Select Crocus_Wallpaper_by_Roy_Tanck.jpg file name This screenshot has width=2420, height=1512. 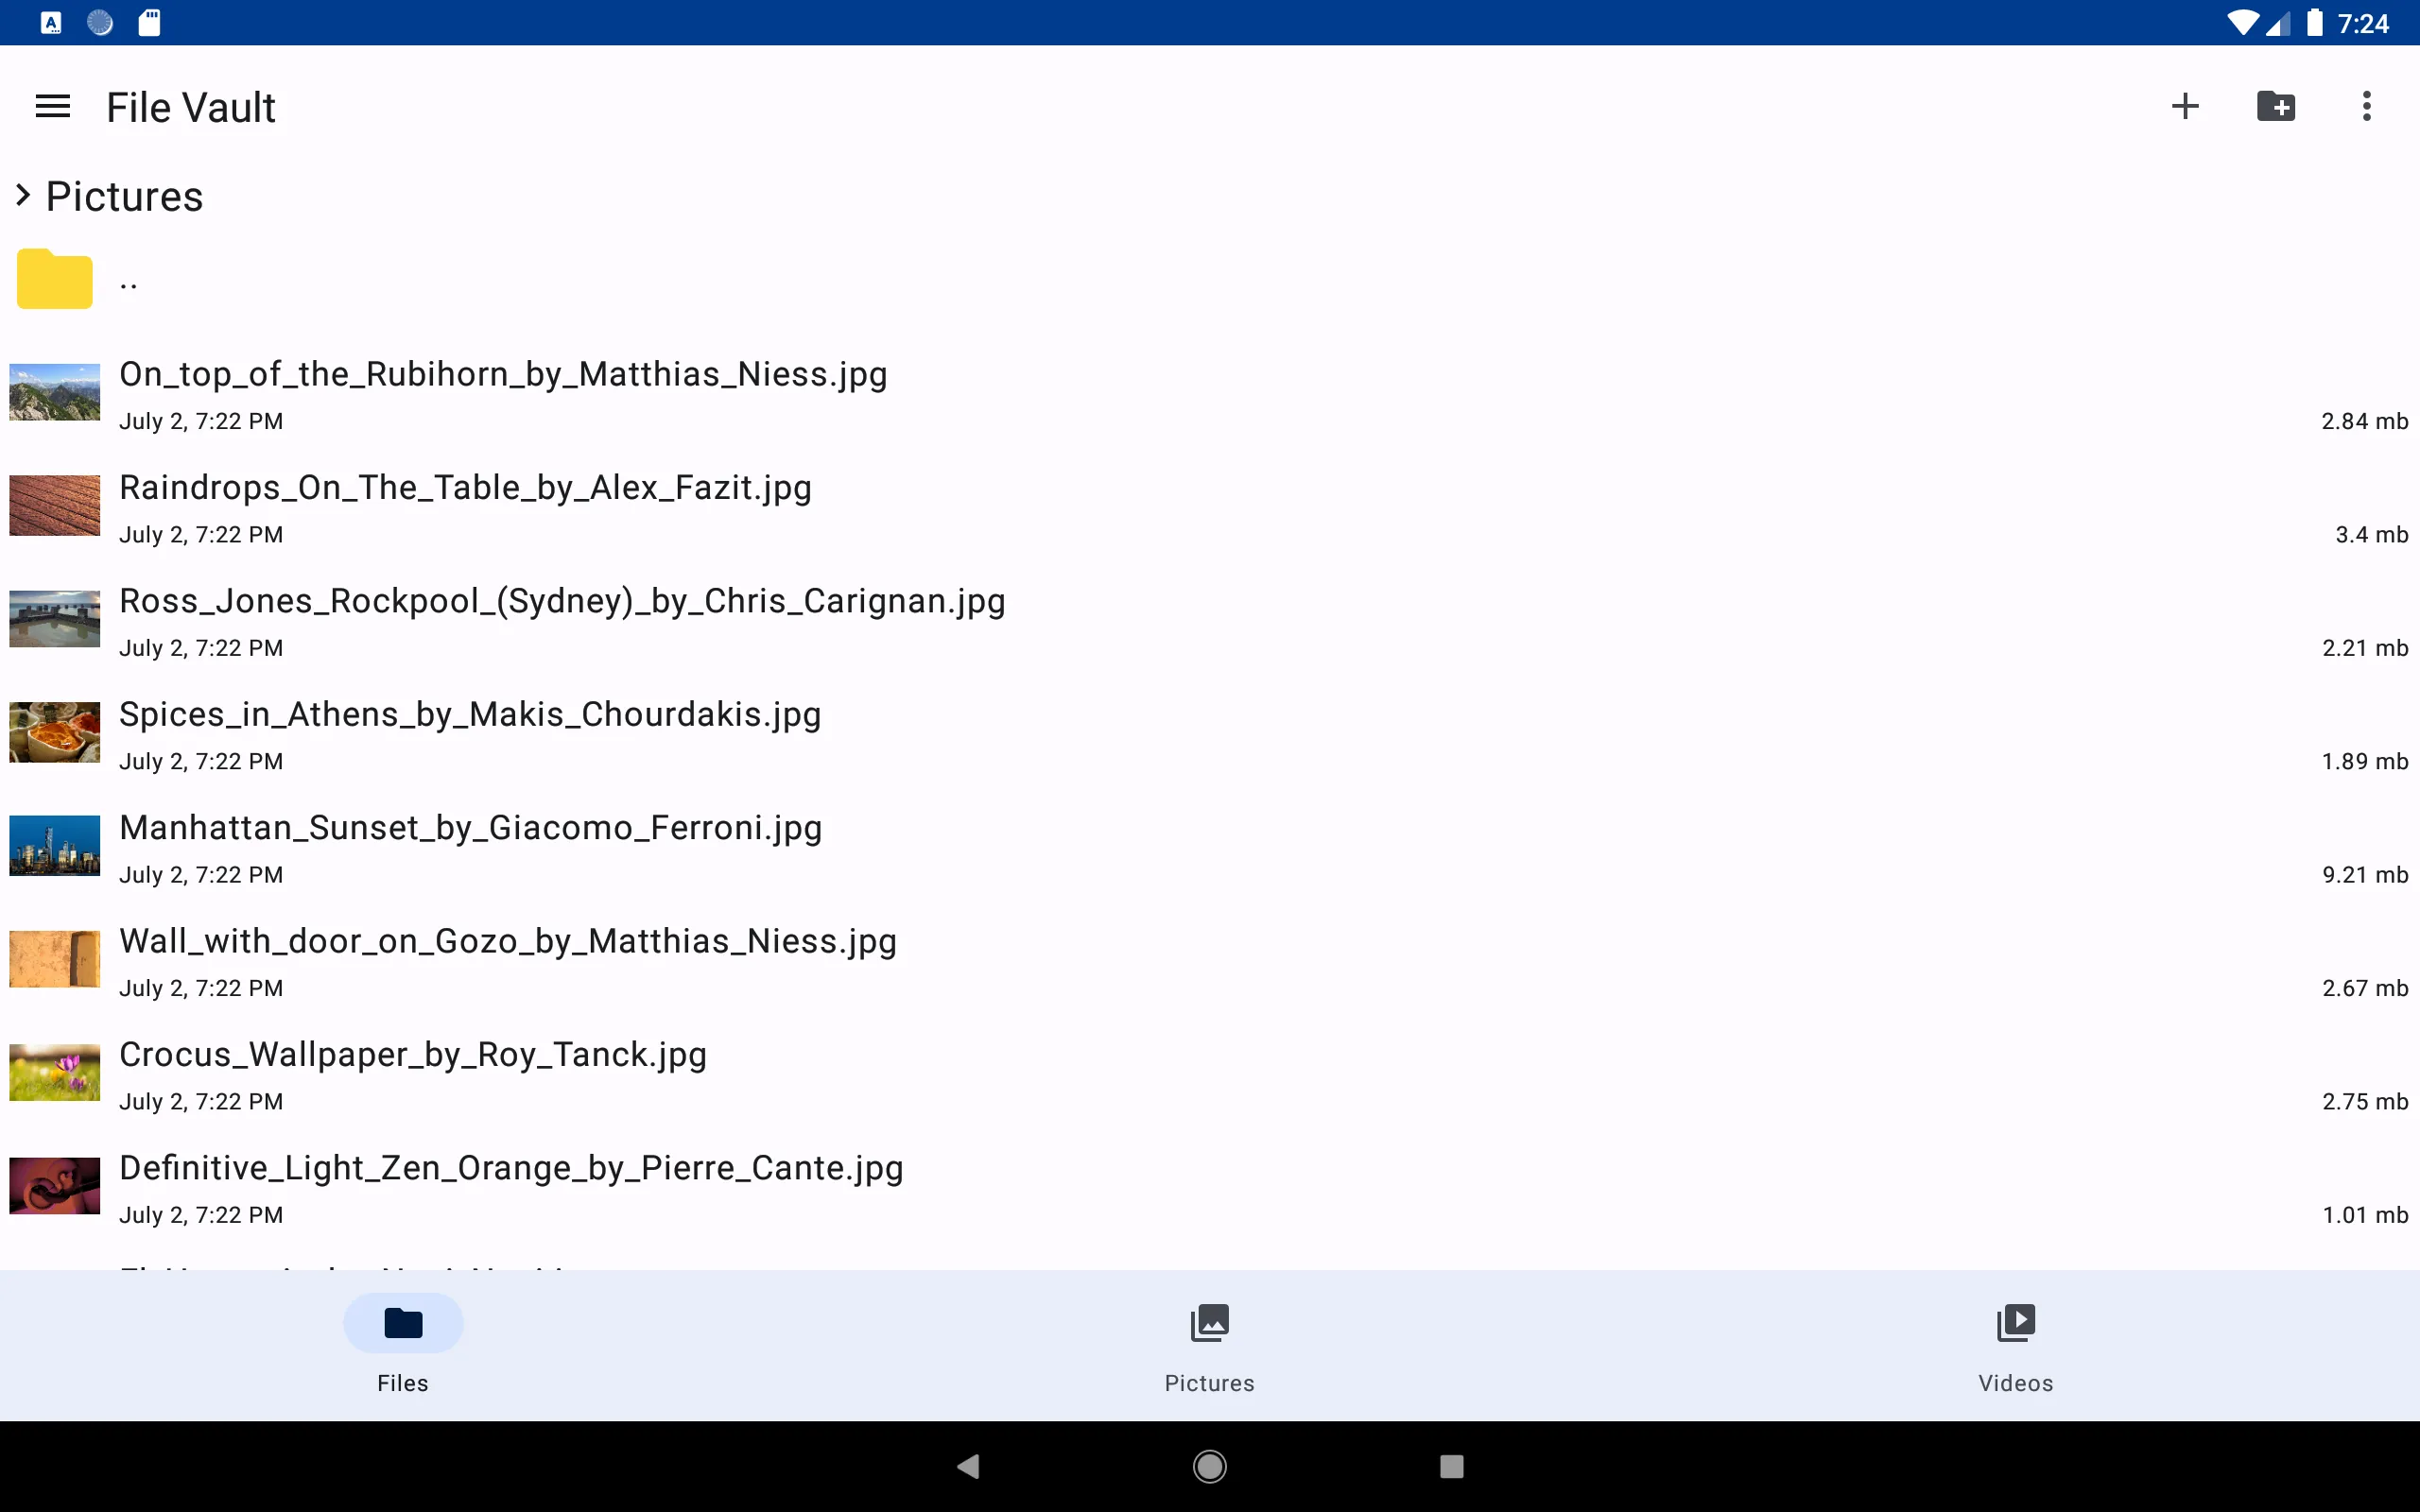click(413, 1055)
